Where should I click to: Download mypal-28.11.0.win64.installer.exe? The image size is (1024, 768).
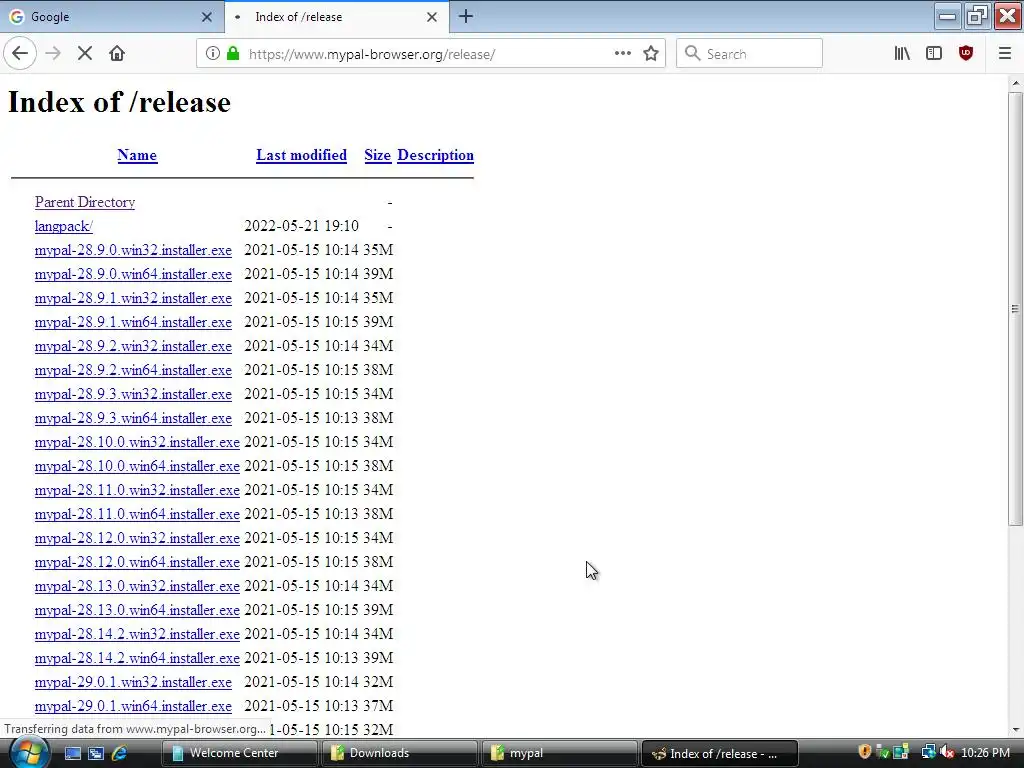137,515
